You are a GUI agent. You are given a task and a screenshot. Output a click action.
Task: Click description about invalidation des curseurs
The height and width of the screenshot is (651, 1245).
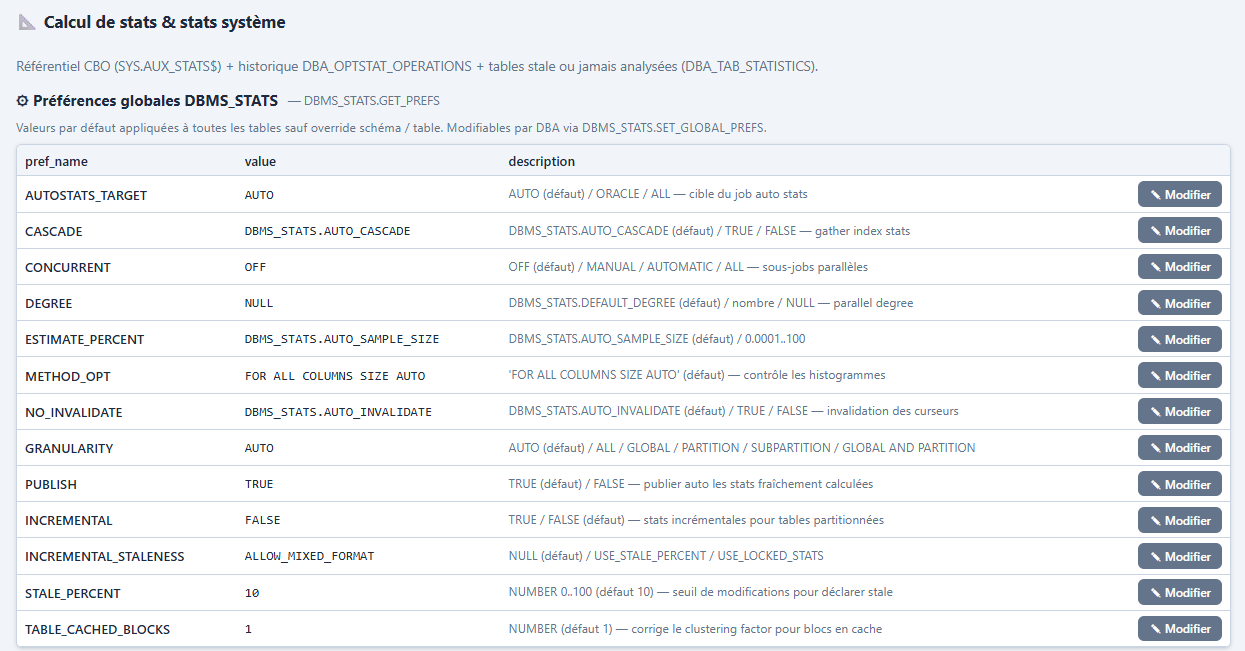tap(733, 411)
